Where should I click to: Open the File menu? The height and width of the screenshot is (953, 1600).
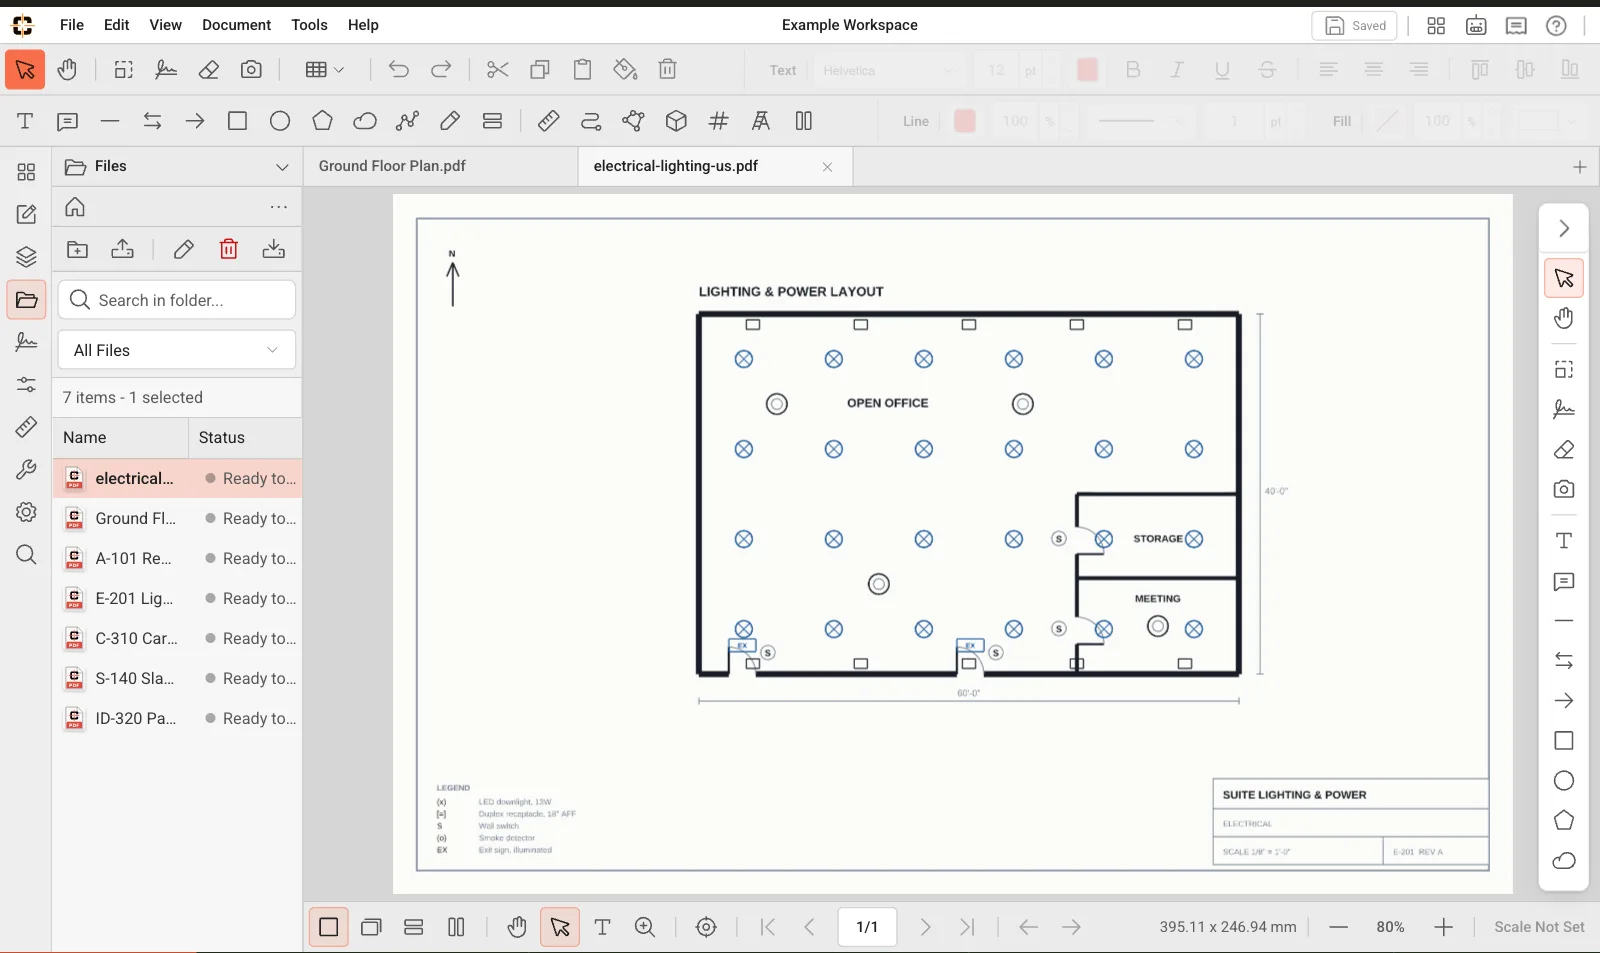(x=72, y=25)
